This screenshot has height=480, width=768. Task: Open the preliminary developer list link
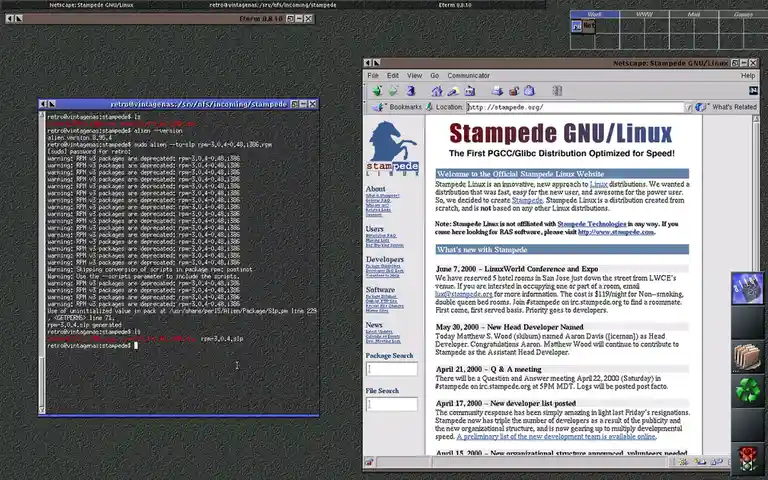pos(556,436)
